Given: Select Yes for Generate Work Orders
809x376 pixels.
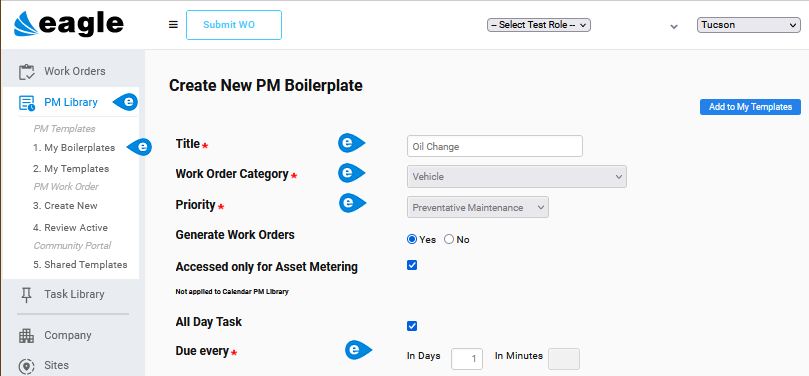Looking at the screenshot, I should (412, 239).
